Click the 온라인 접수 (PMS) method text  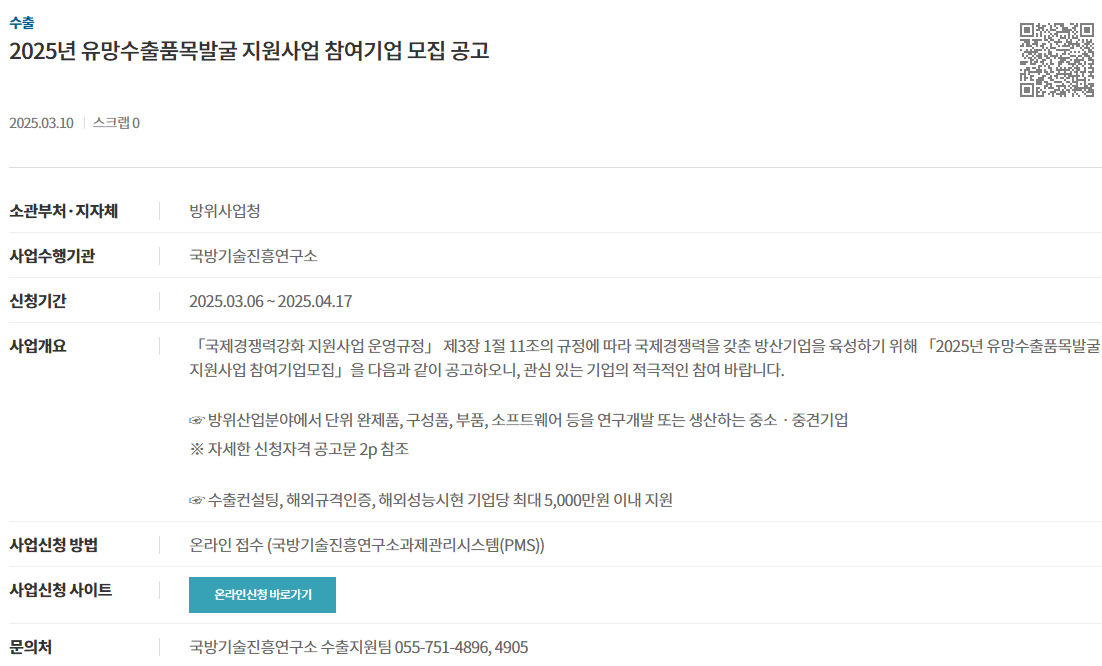[x=367, y=545]
